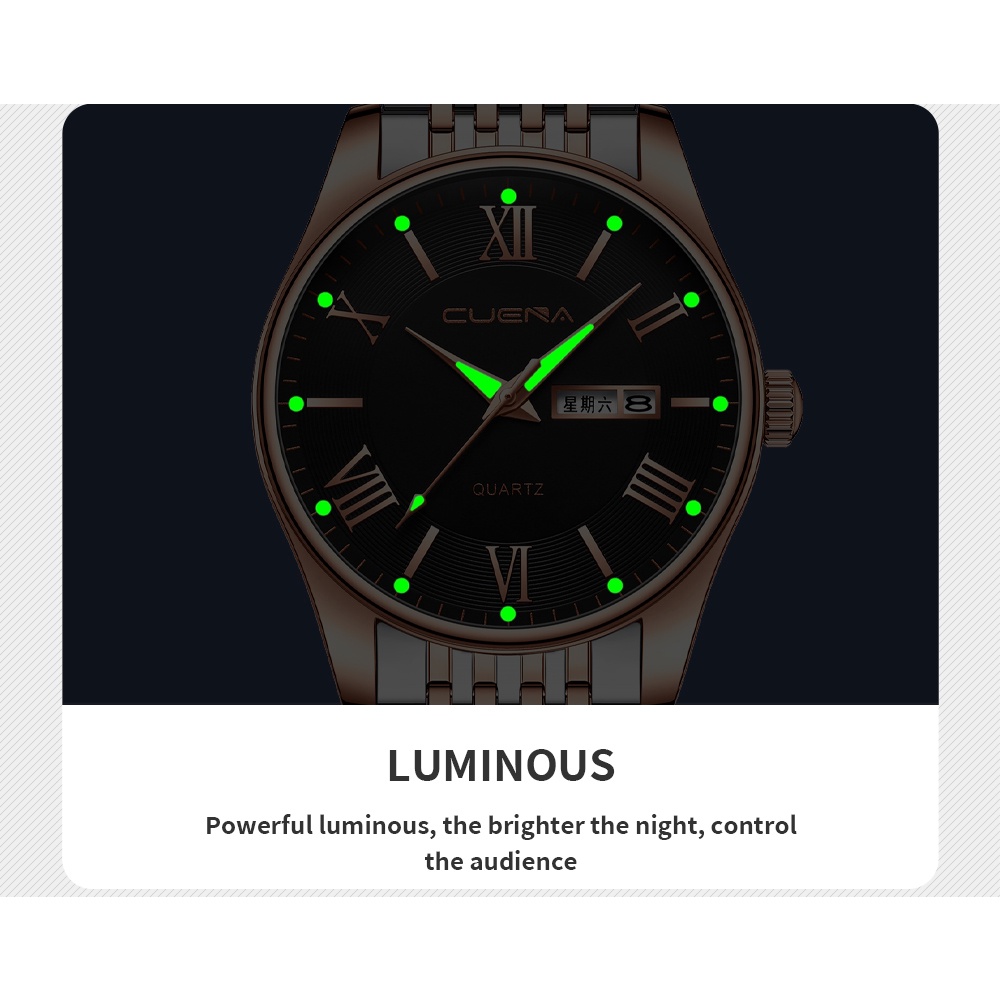The width and height of the screenshot is (1000, 1000).
Task: Click the Roman numeral VI marker
Action: coord(509,573)
